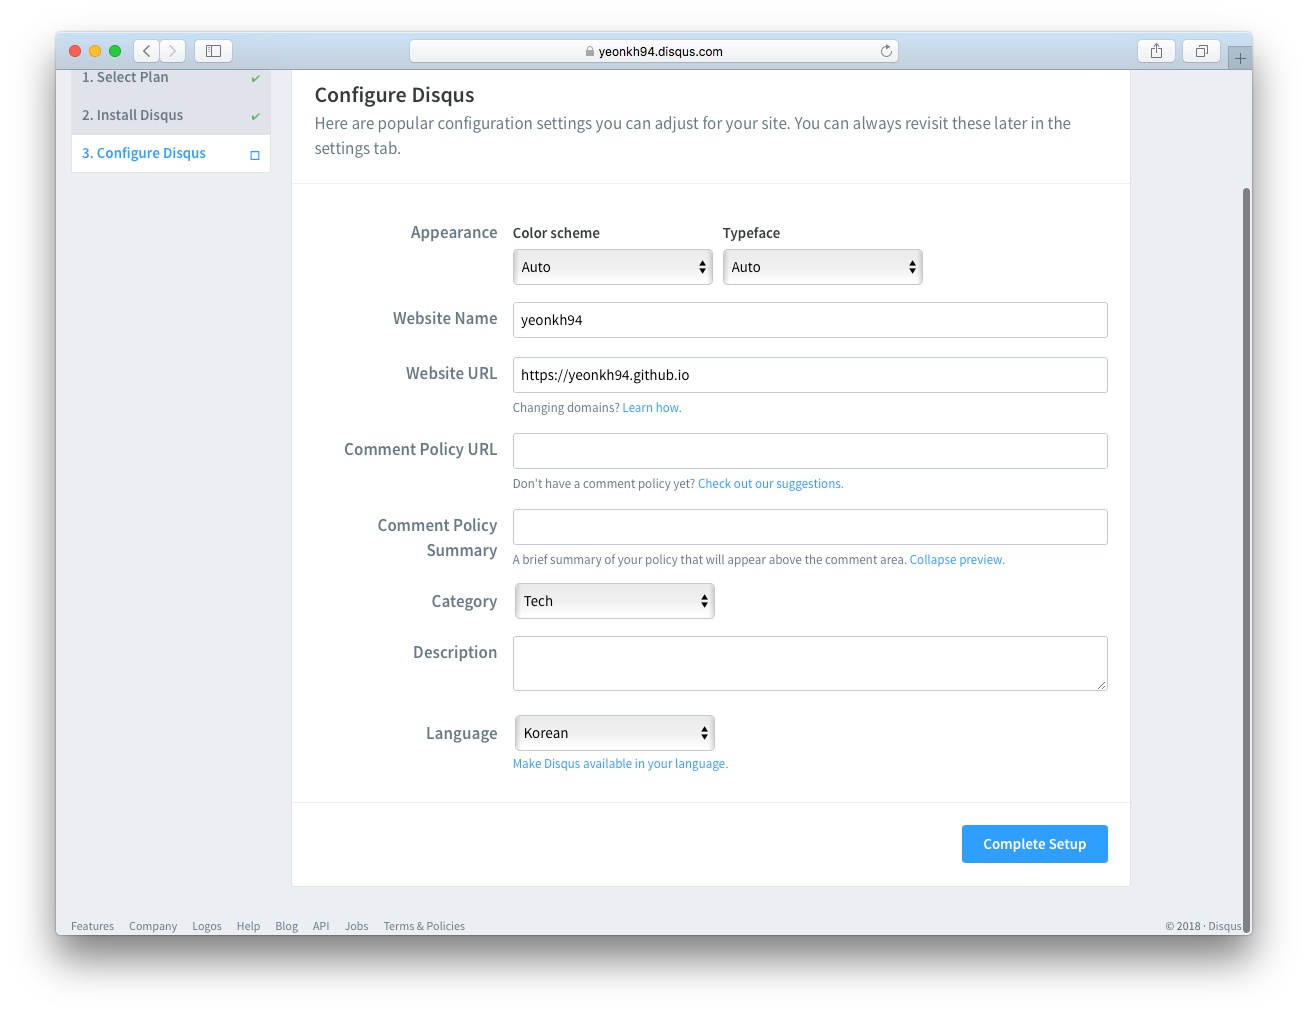Open the Share menu icon

pos(1156,51)
